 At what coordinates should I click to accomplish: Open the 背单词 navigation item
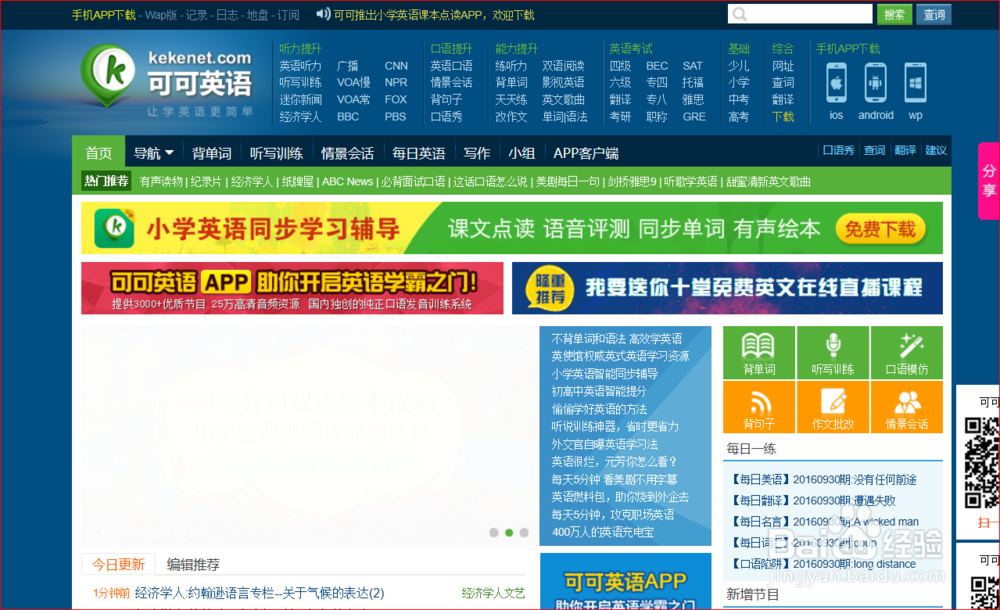pos(211,153)
